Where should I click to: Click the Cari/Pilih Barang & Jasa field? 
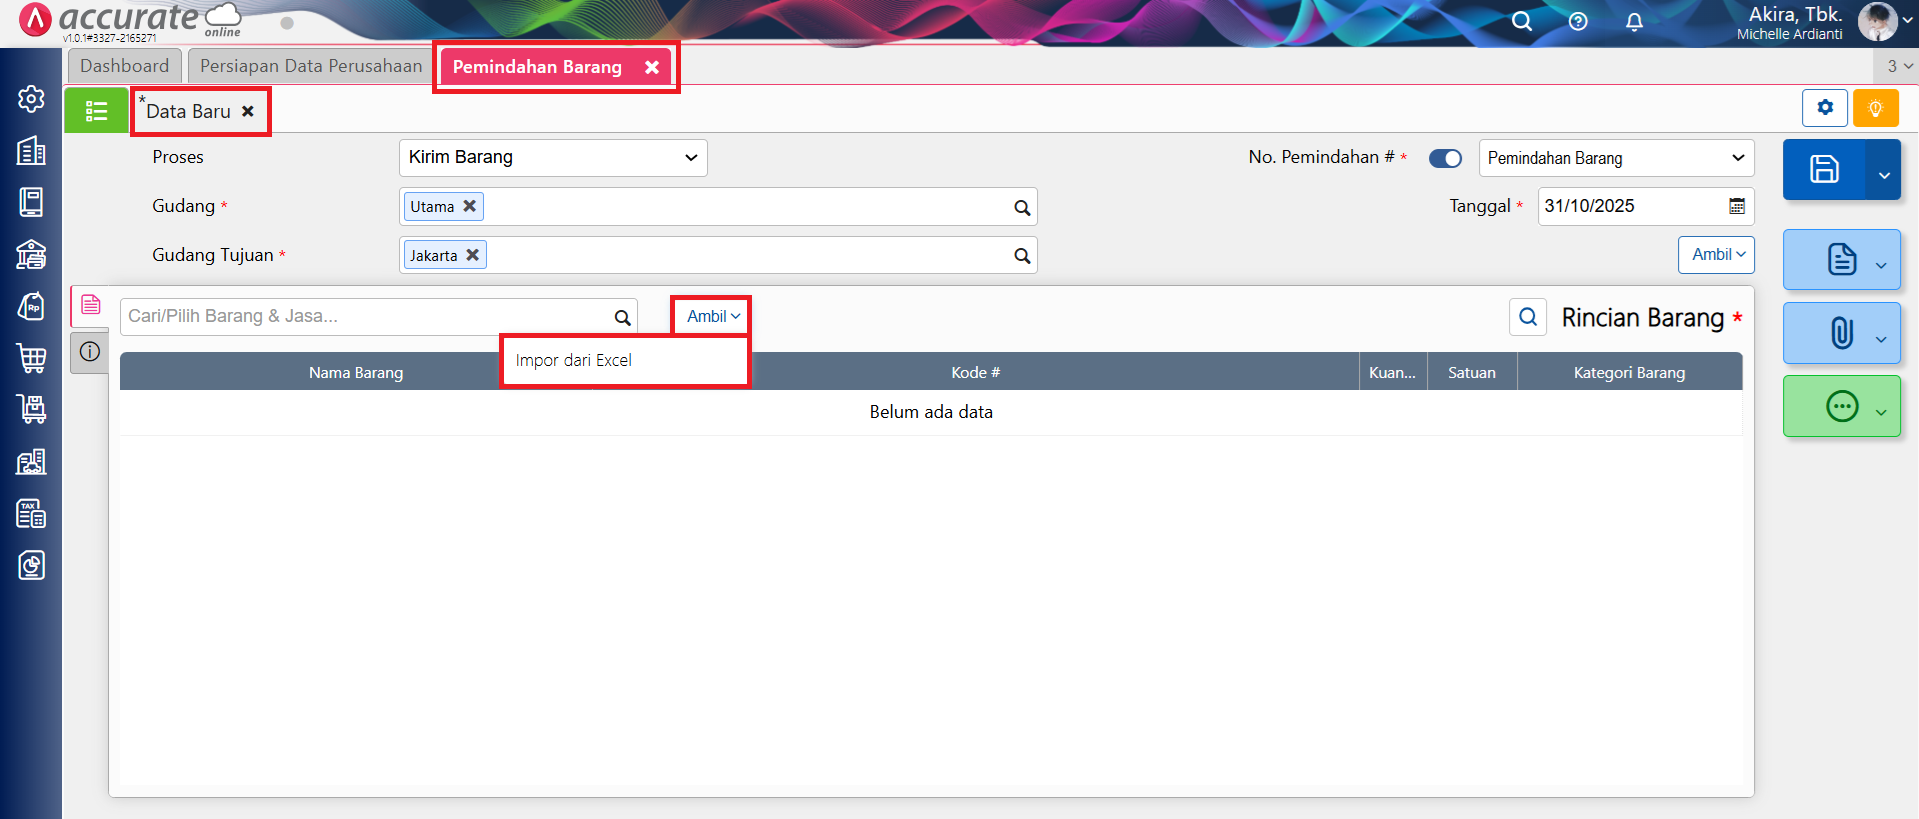[x=365, y=316]
